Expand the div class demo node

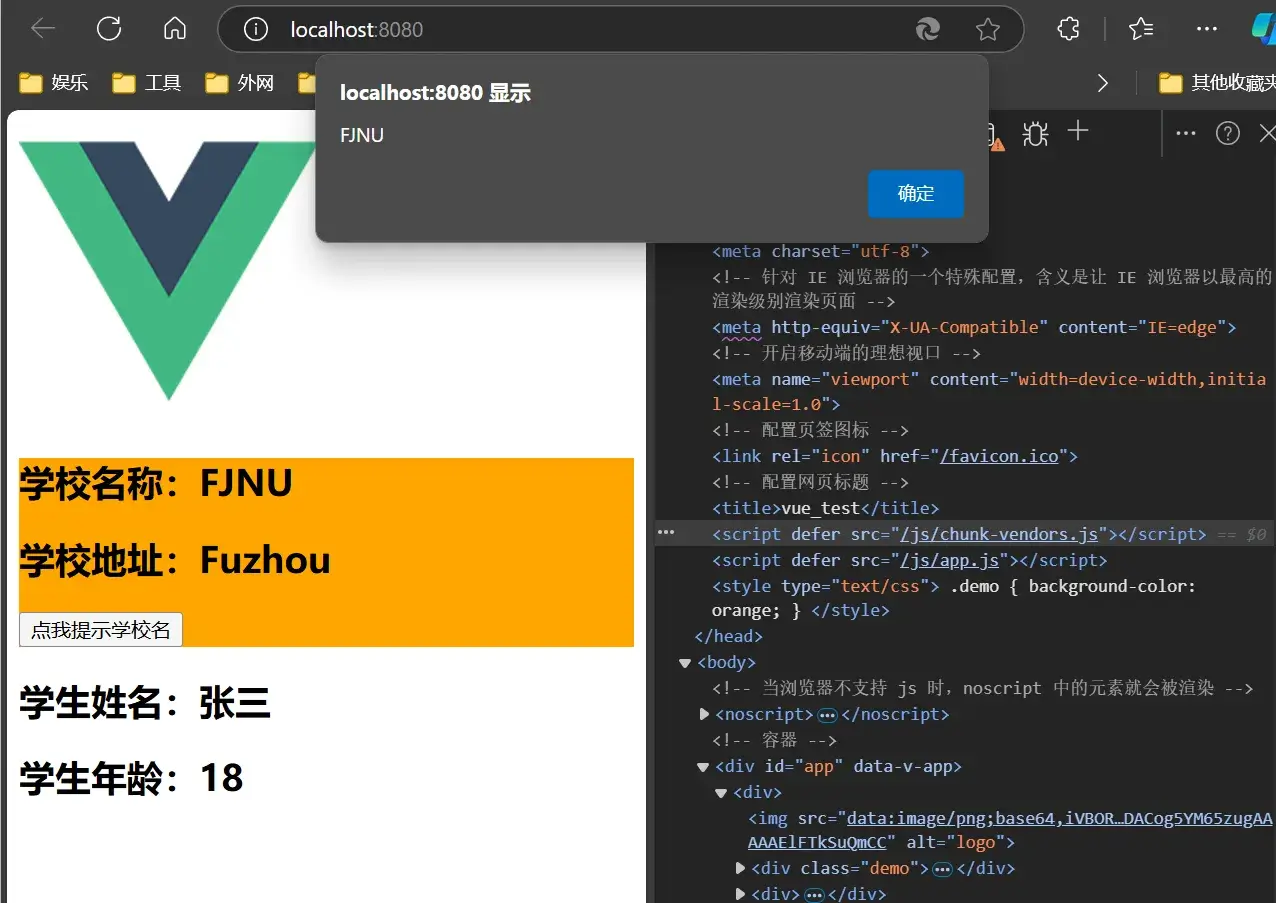[x=740, y=868]
